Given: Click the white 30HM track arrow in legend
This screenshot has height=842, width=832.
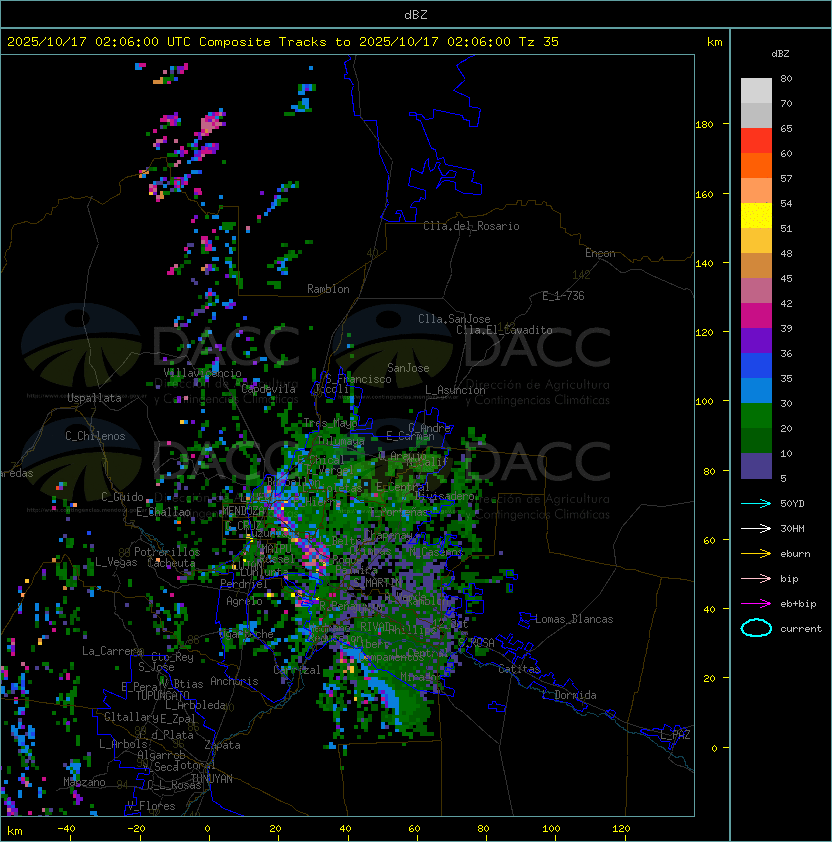Looking at the screenshot, I should pos(756,528).
